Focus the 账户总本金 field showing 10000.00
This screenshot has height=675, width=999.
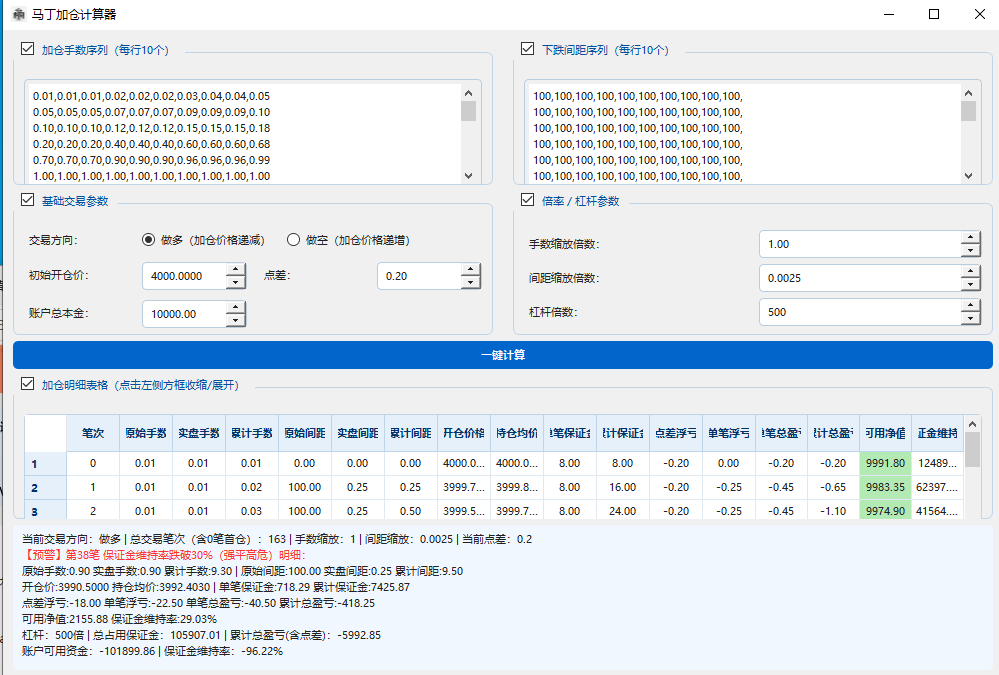[185, 314]
